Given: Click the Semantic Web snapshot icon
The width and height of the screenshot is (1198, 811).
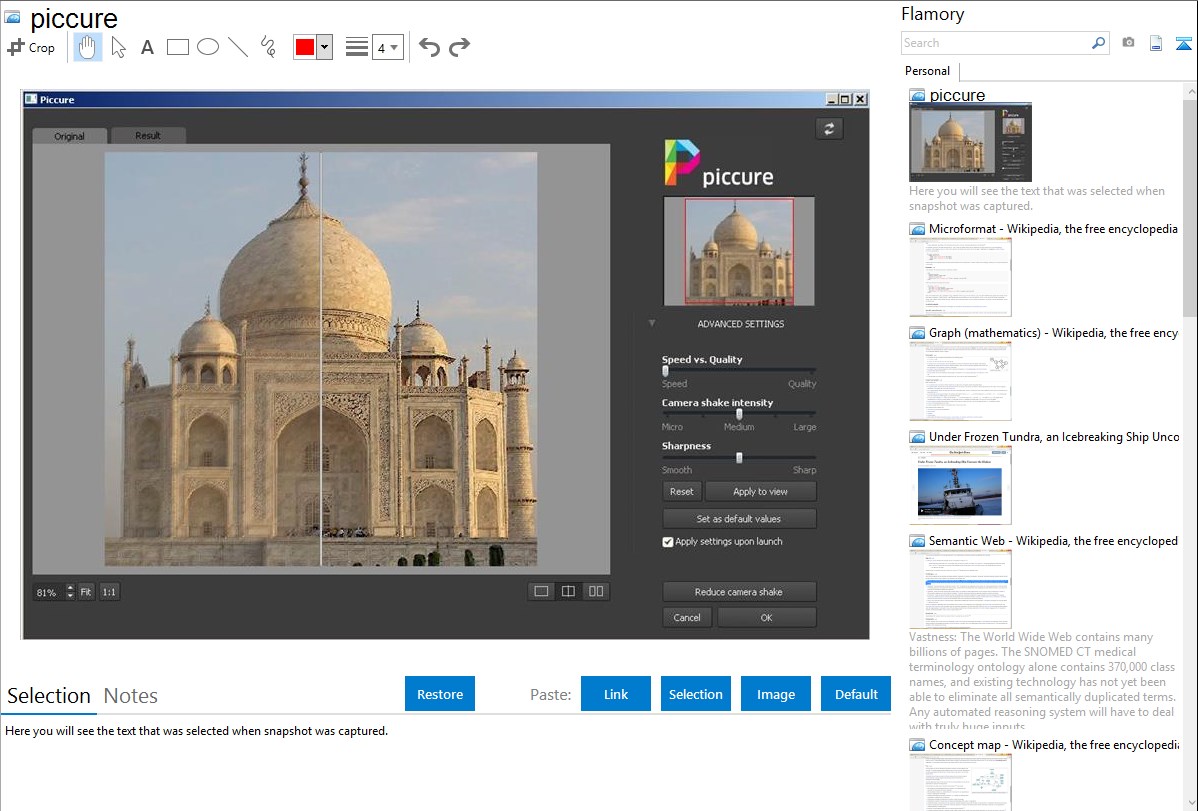Looking at the screenshot, I should coord(917,541).
